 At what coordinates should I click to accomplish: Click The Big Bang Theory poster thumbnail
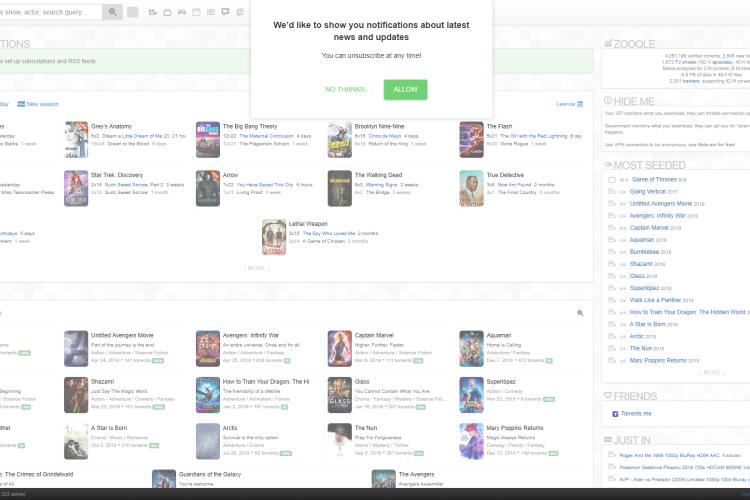click(208, 140)
